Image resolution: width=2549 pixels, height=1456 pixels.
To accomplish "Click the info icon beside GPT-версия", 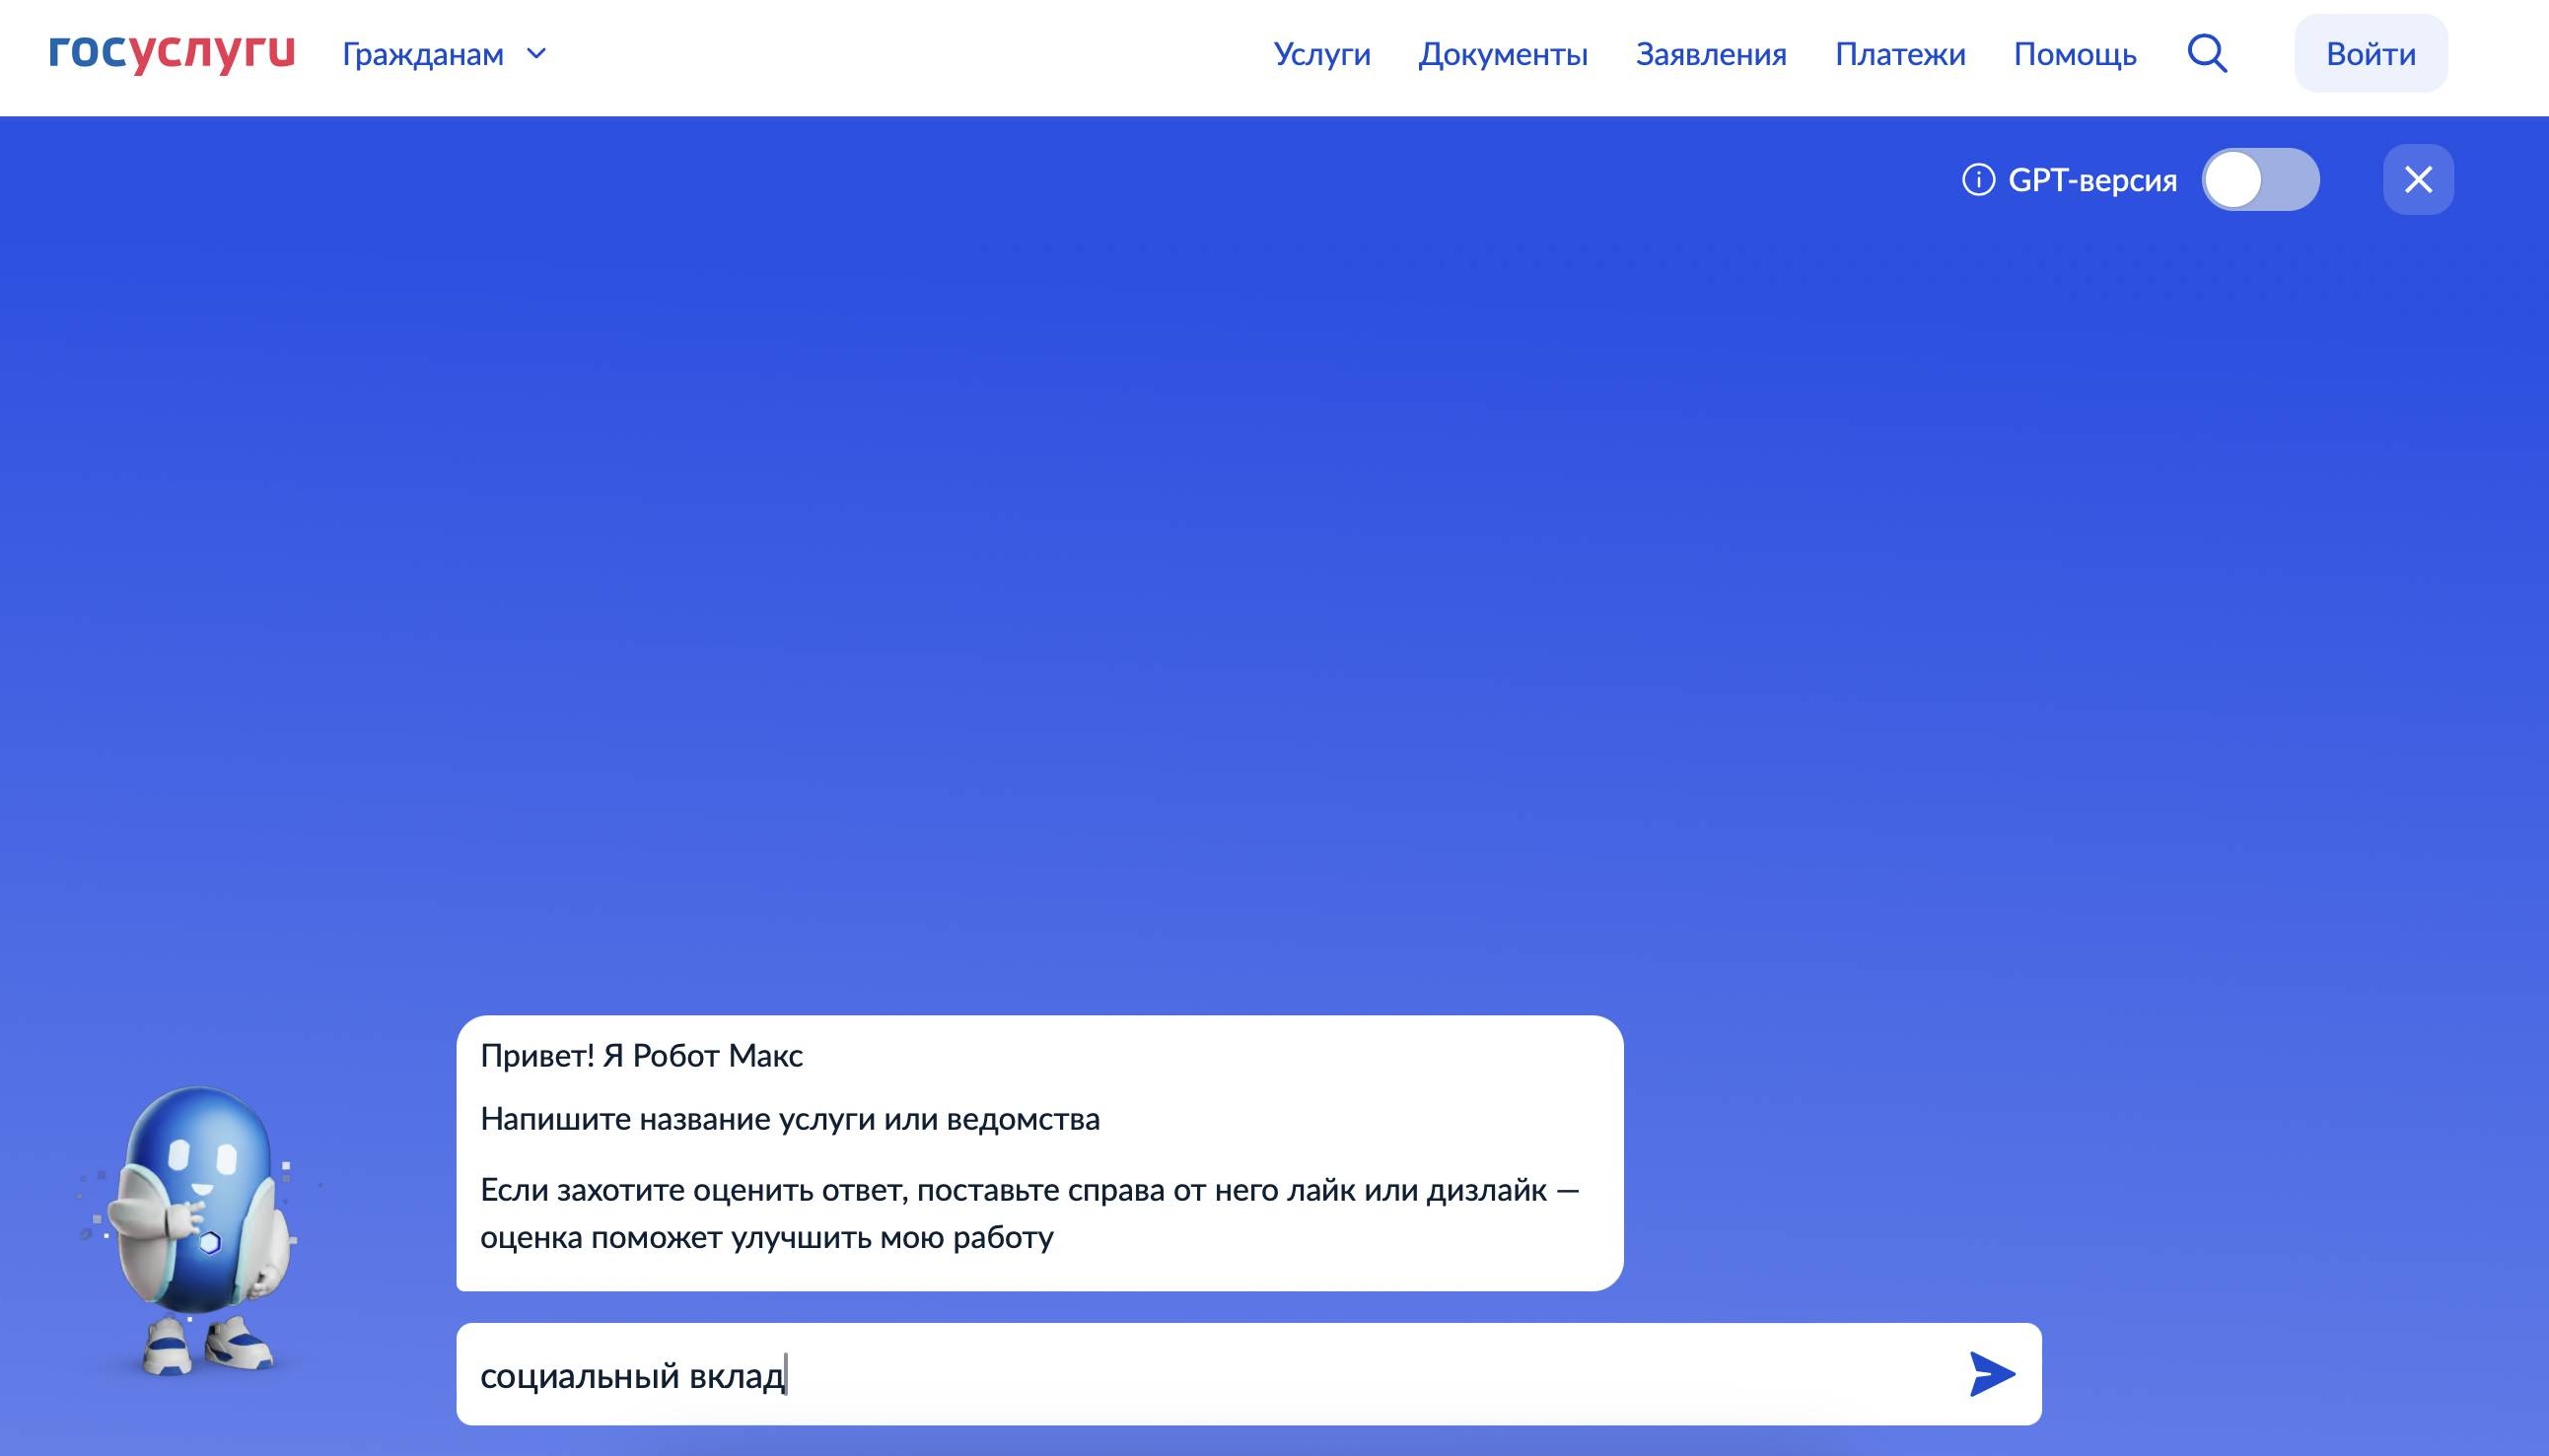I will pyautogui.click(x=1977, y=180).
